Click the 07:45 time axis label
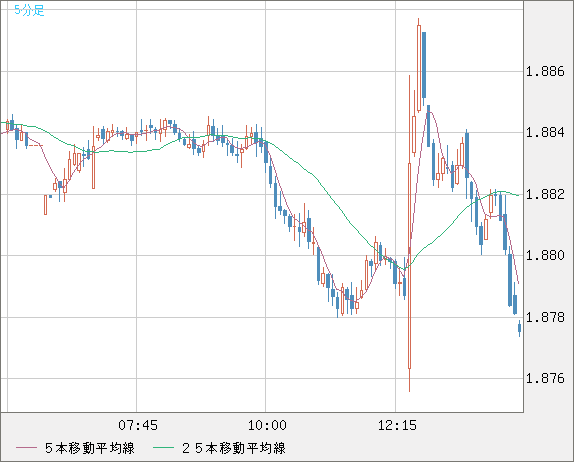The height and width of the screenshot is (462, 574). pyautogui.click(x=138, y=425)
